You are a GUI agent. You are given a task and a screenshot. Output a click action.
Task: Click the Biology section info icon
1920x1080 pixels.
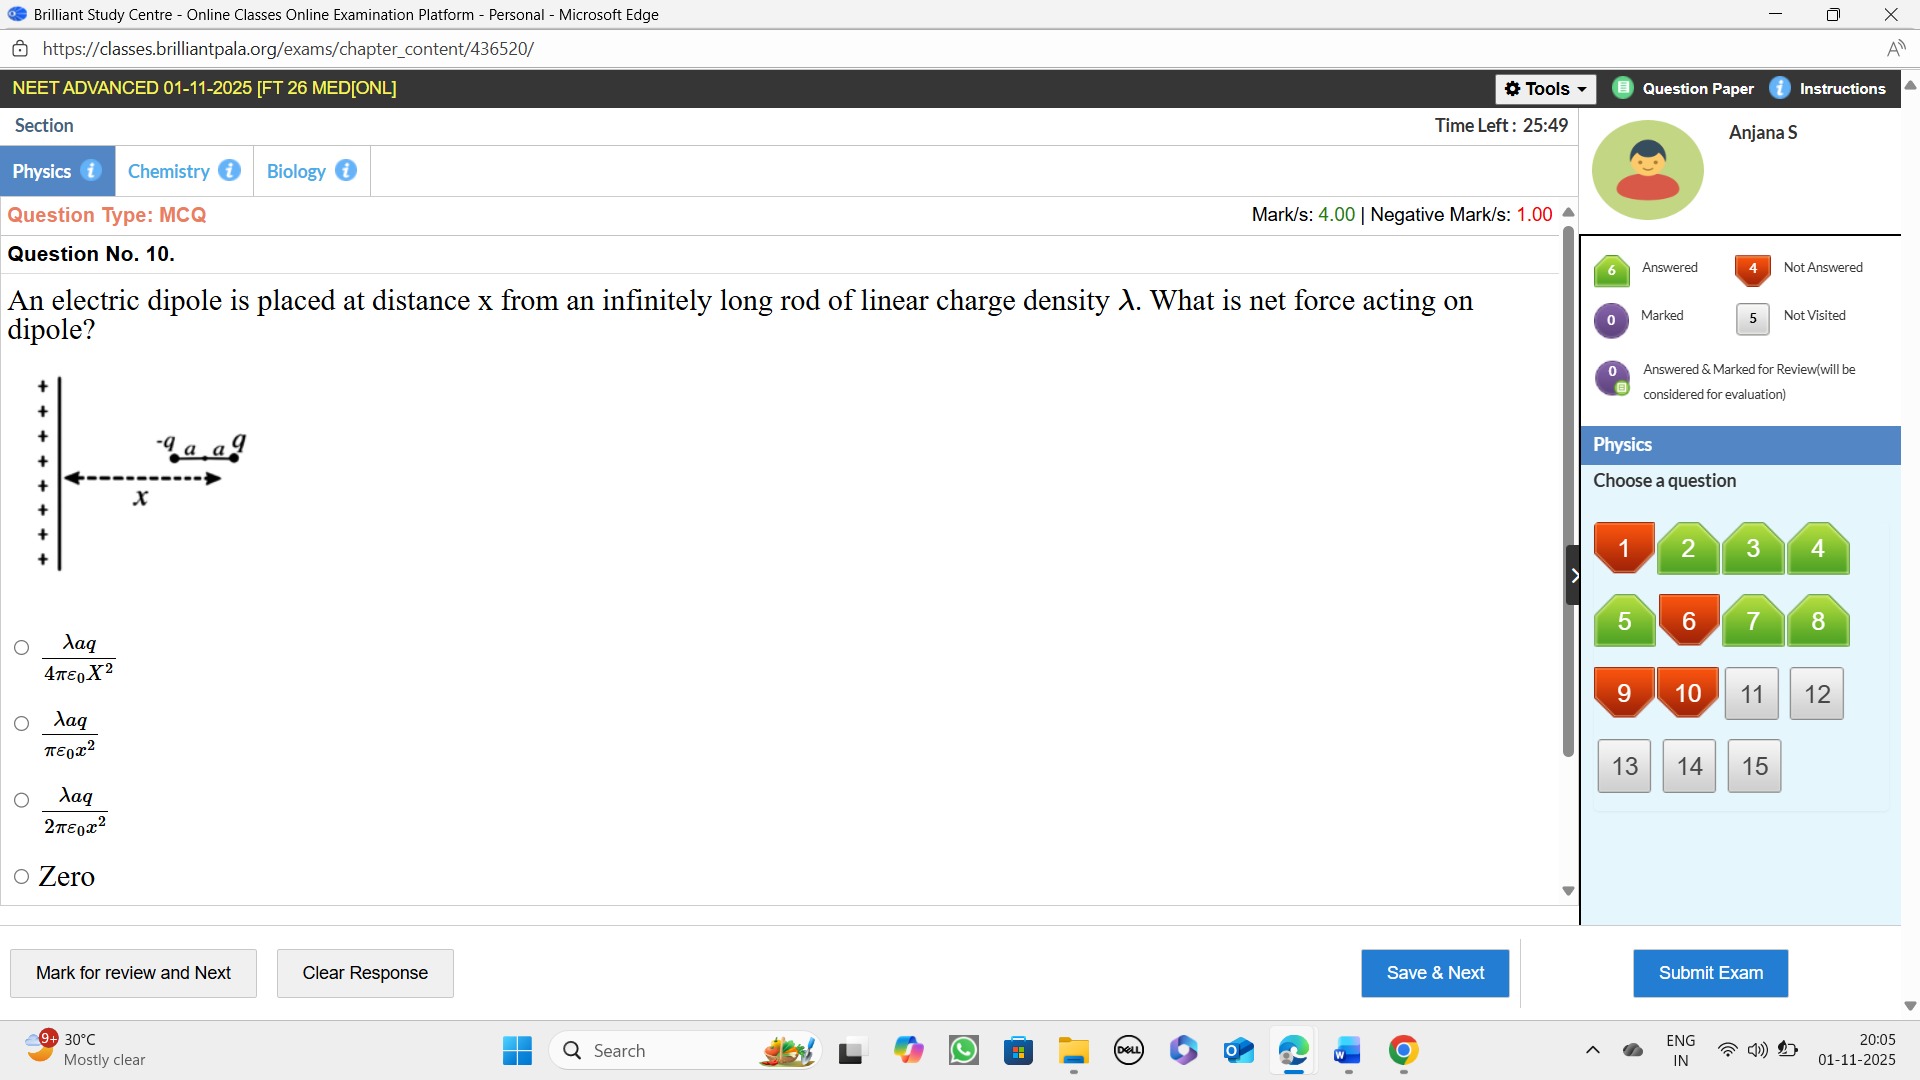[346, 171]
